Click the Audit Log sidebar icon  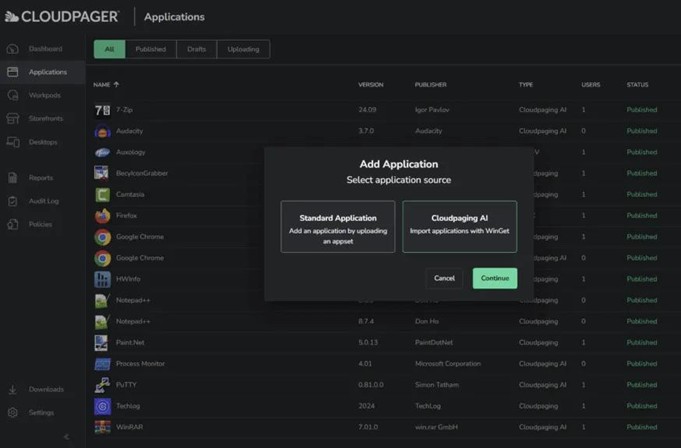(x=12, y=201)
